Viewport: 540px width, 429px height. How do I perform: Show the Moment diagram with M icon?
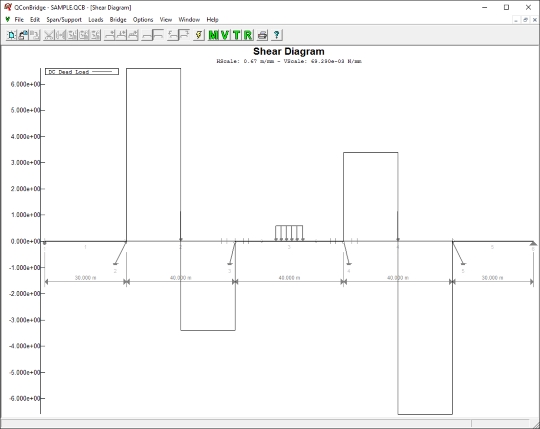coord(214,35)
